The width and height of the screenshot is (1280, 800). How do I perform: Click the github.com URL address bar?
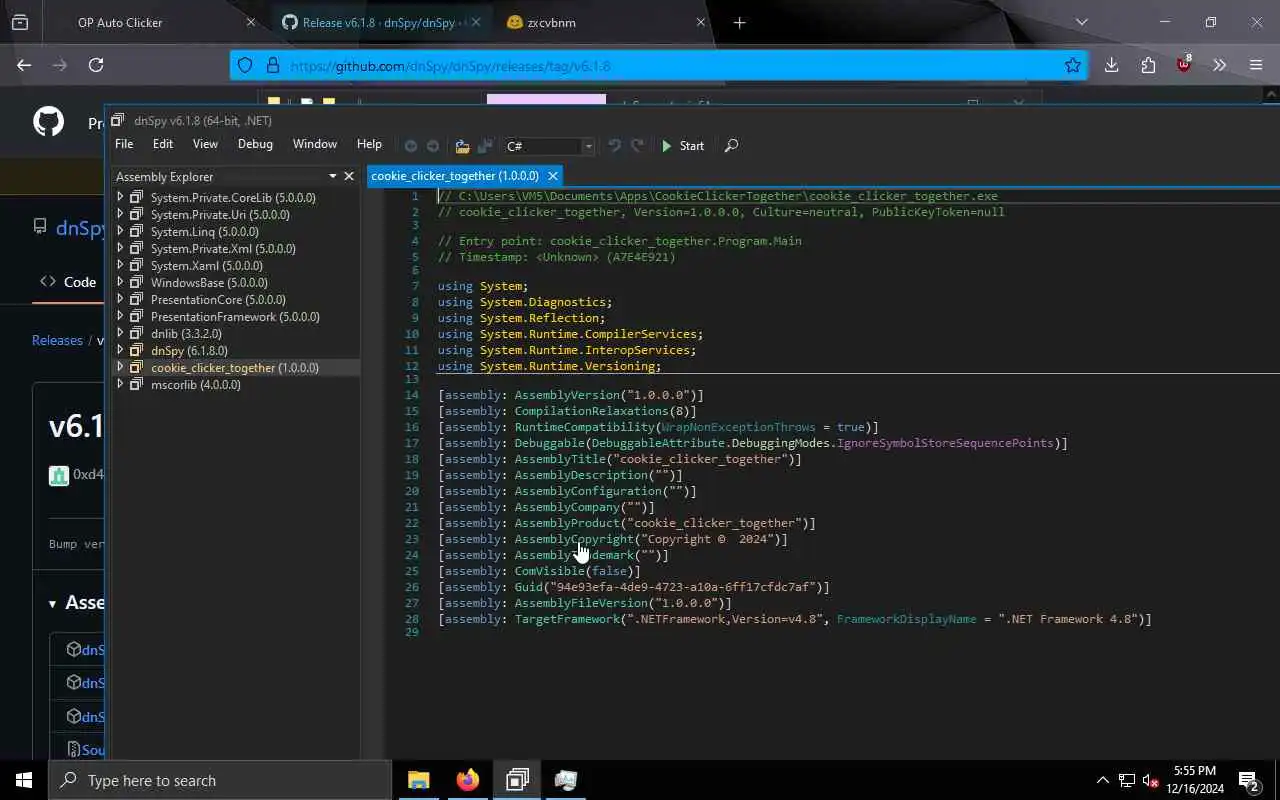click(x=660, y=66)
